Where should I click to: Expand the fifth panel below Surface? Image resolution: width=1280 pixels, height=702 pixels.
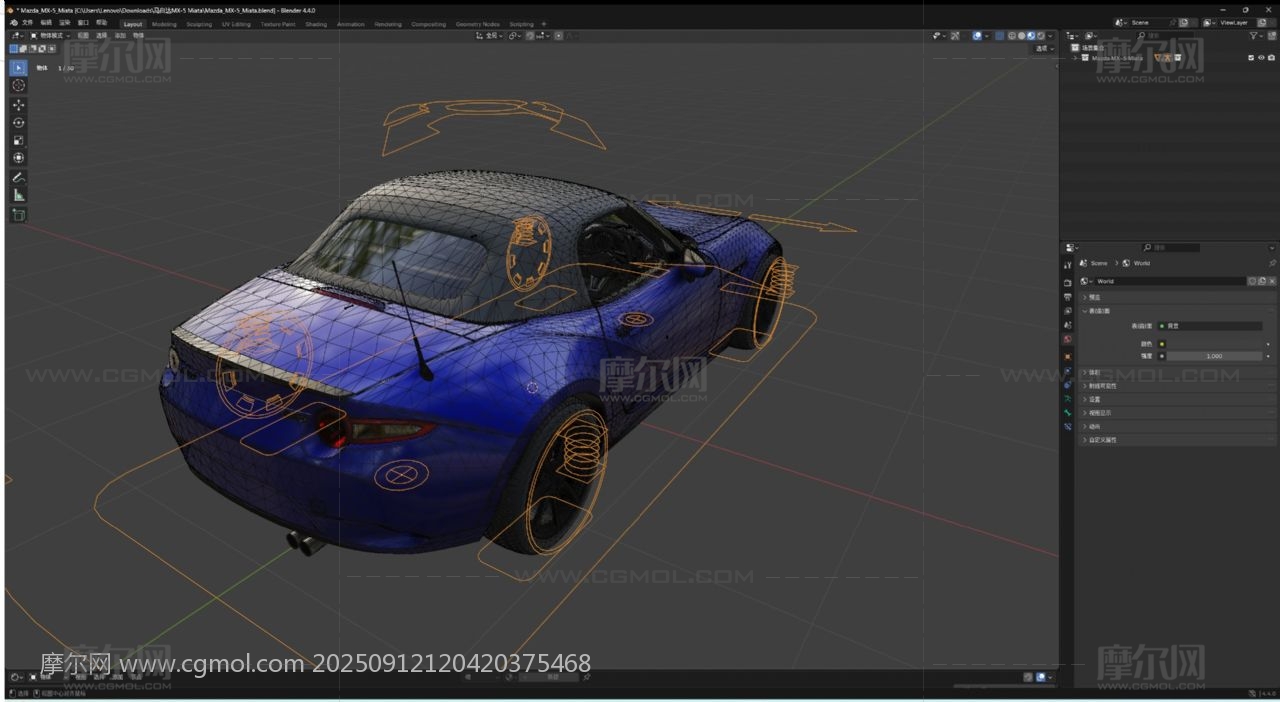tap(1084, 426)
